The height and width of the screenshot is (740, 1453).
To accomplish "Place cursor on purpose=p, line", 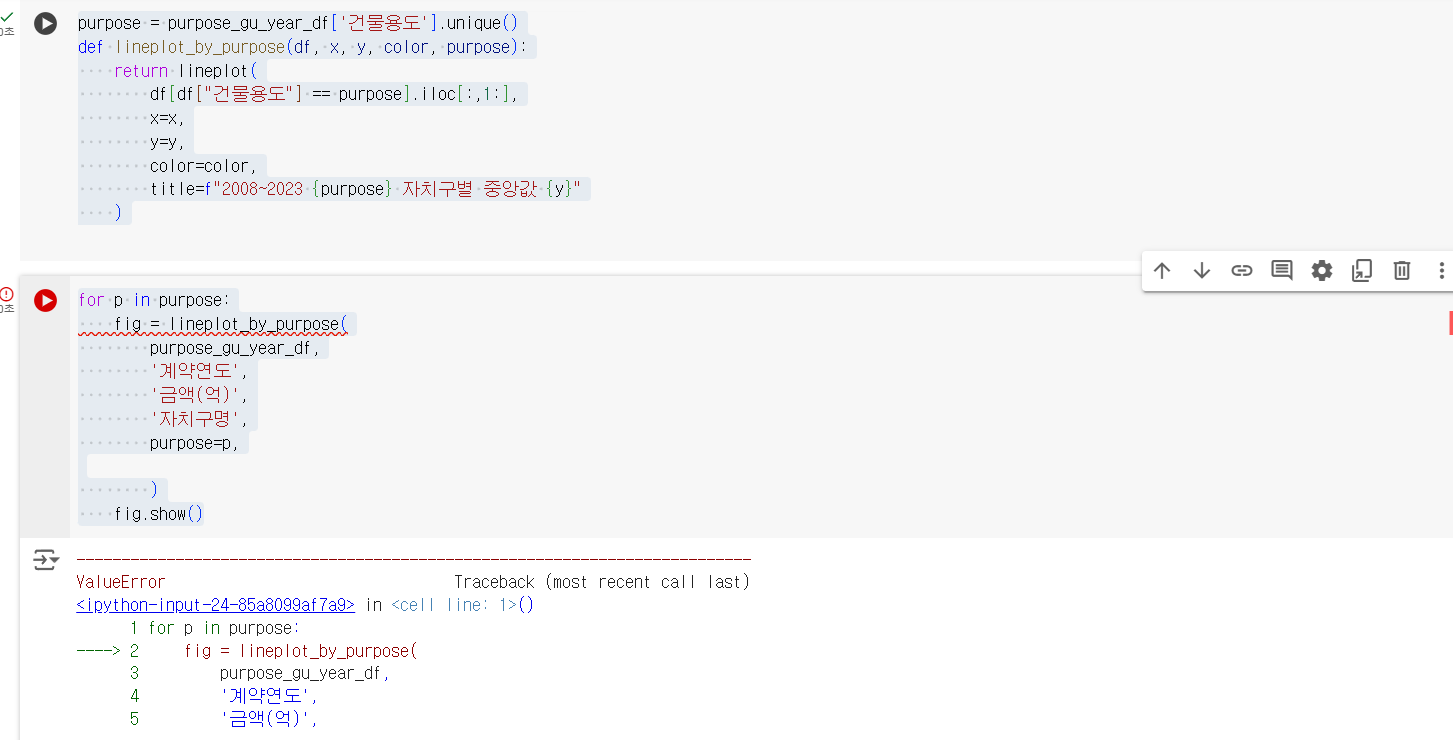I will pos(195,443).
